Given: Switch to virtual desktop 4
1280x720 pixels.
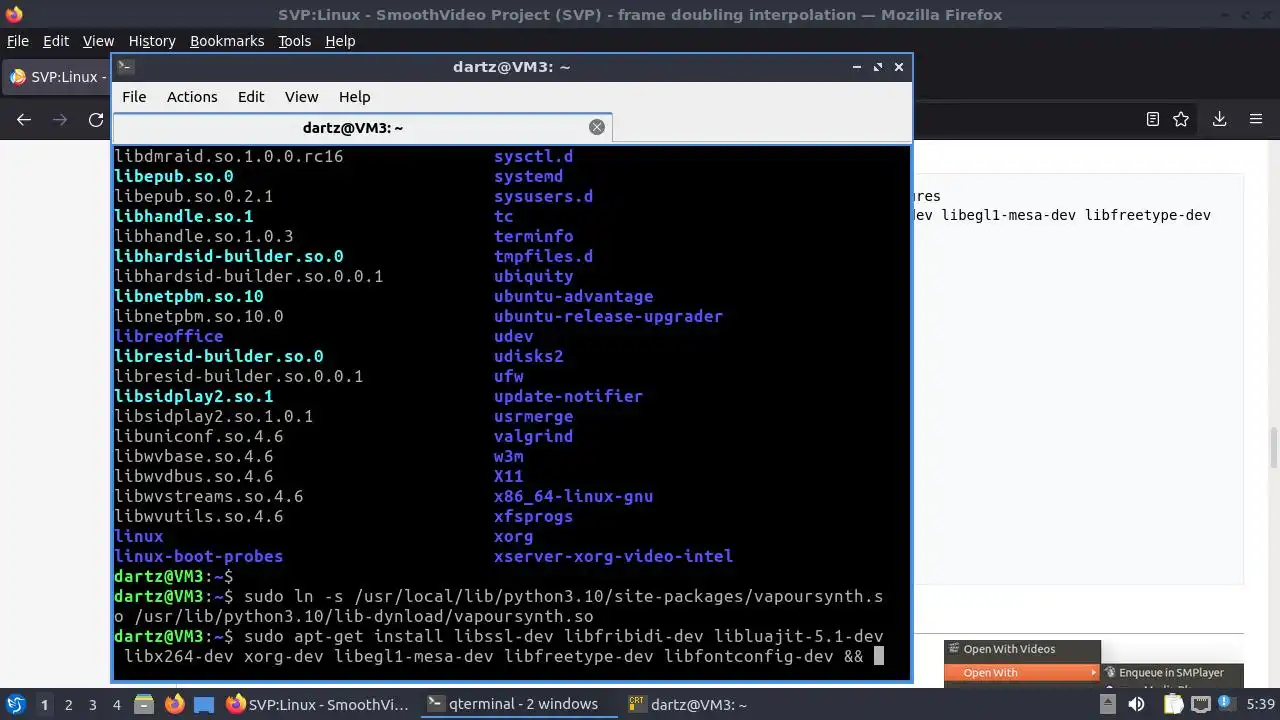Looking at the screenshot, I should [116, 704].
